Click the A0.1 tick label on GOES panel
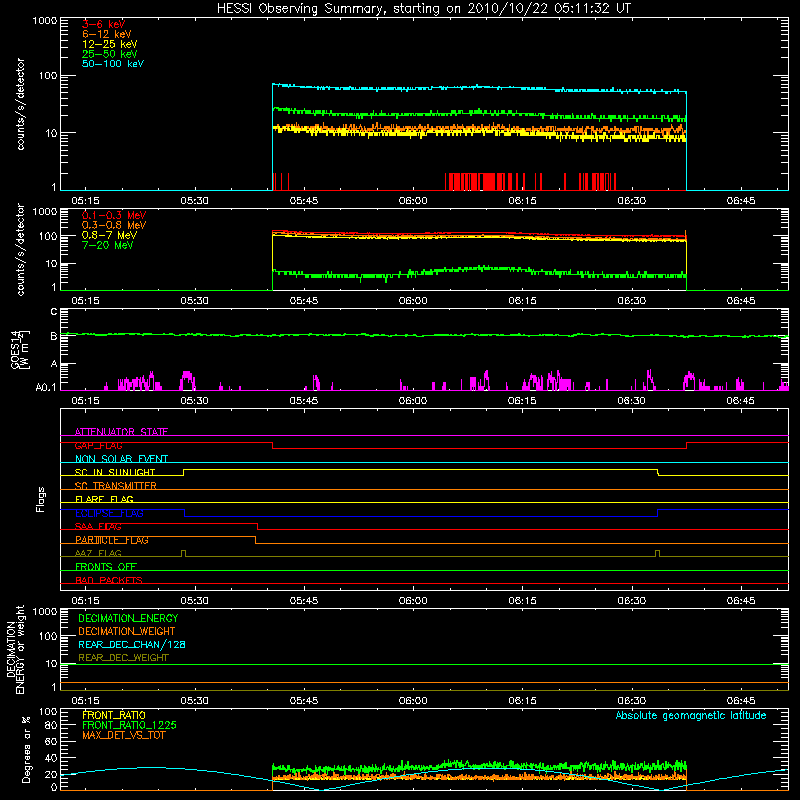Image resolution: width=800 pixels, height=800 pixels. point(46,387)
